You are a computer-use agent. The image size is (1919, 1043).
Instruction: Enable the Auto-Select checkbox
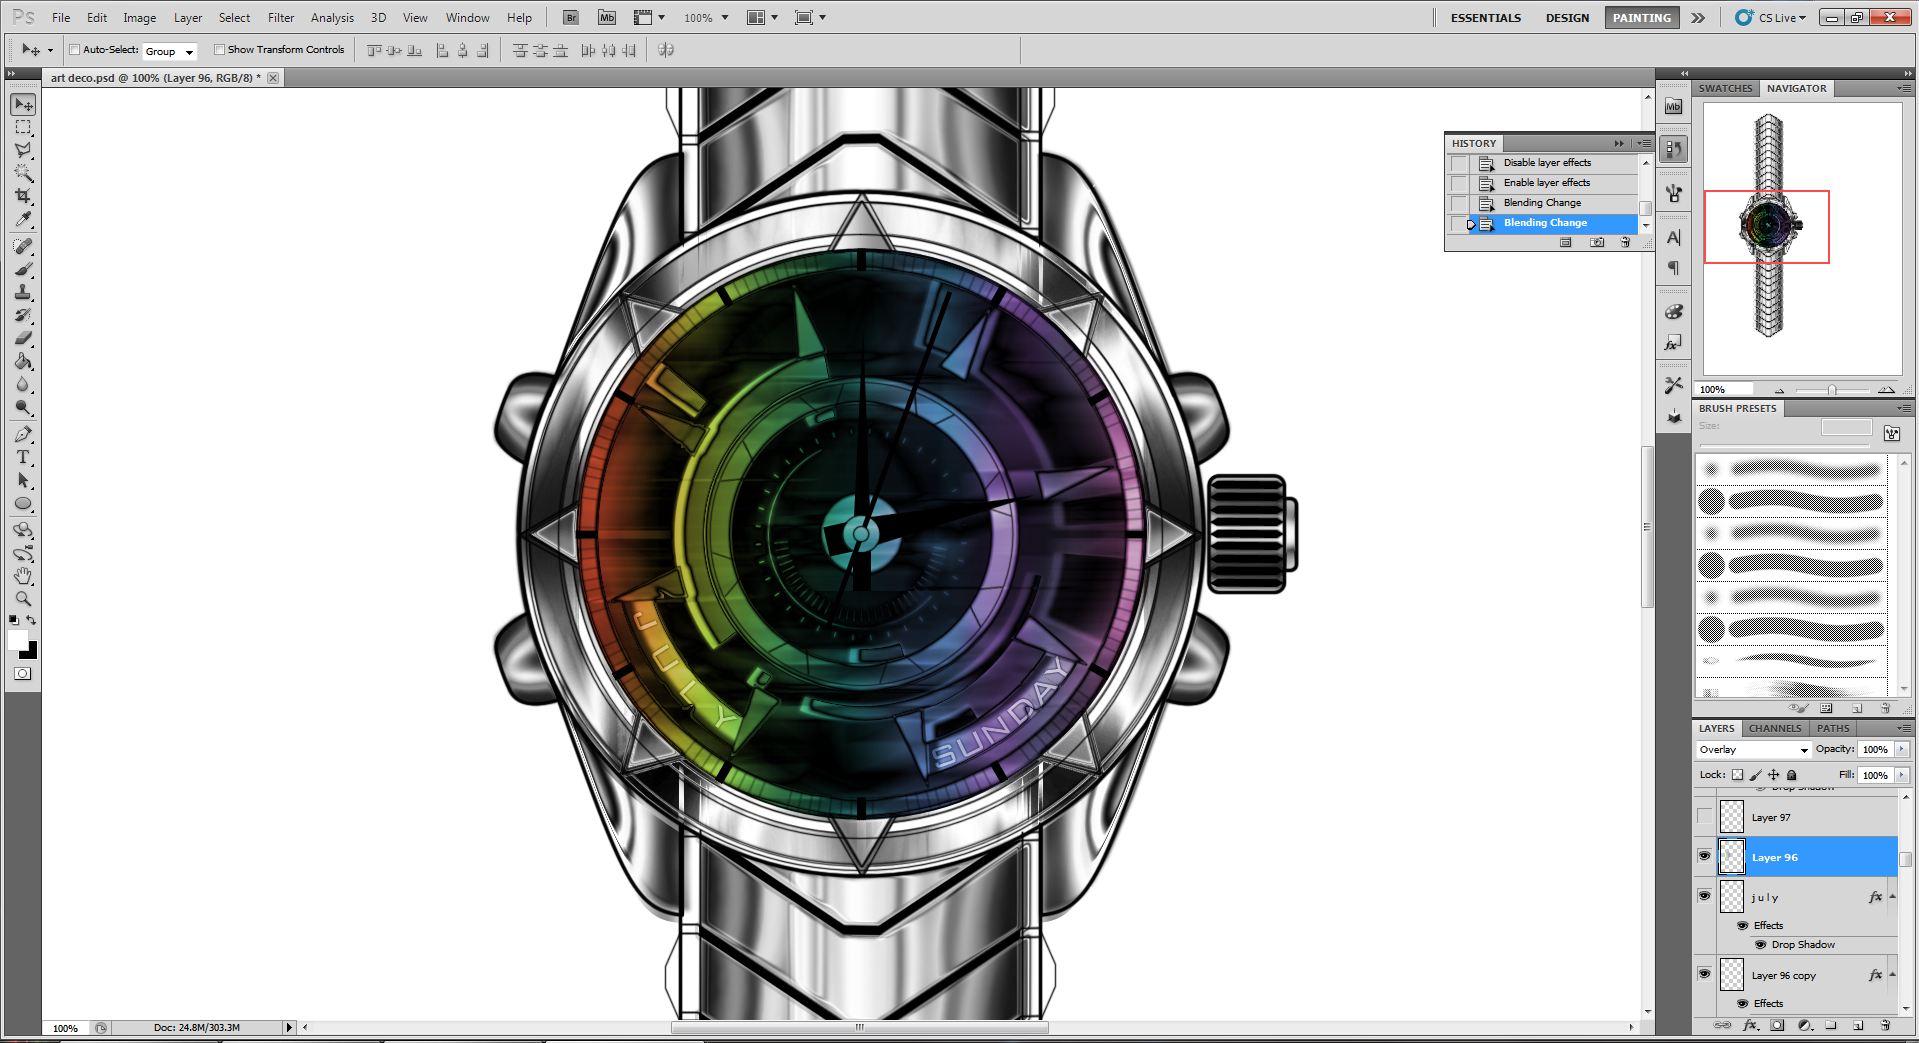coord(75,50)
